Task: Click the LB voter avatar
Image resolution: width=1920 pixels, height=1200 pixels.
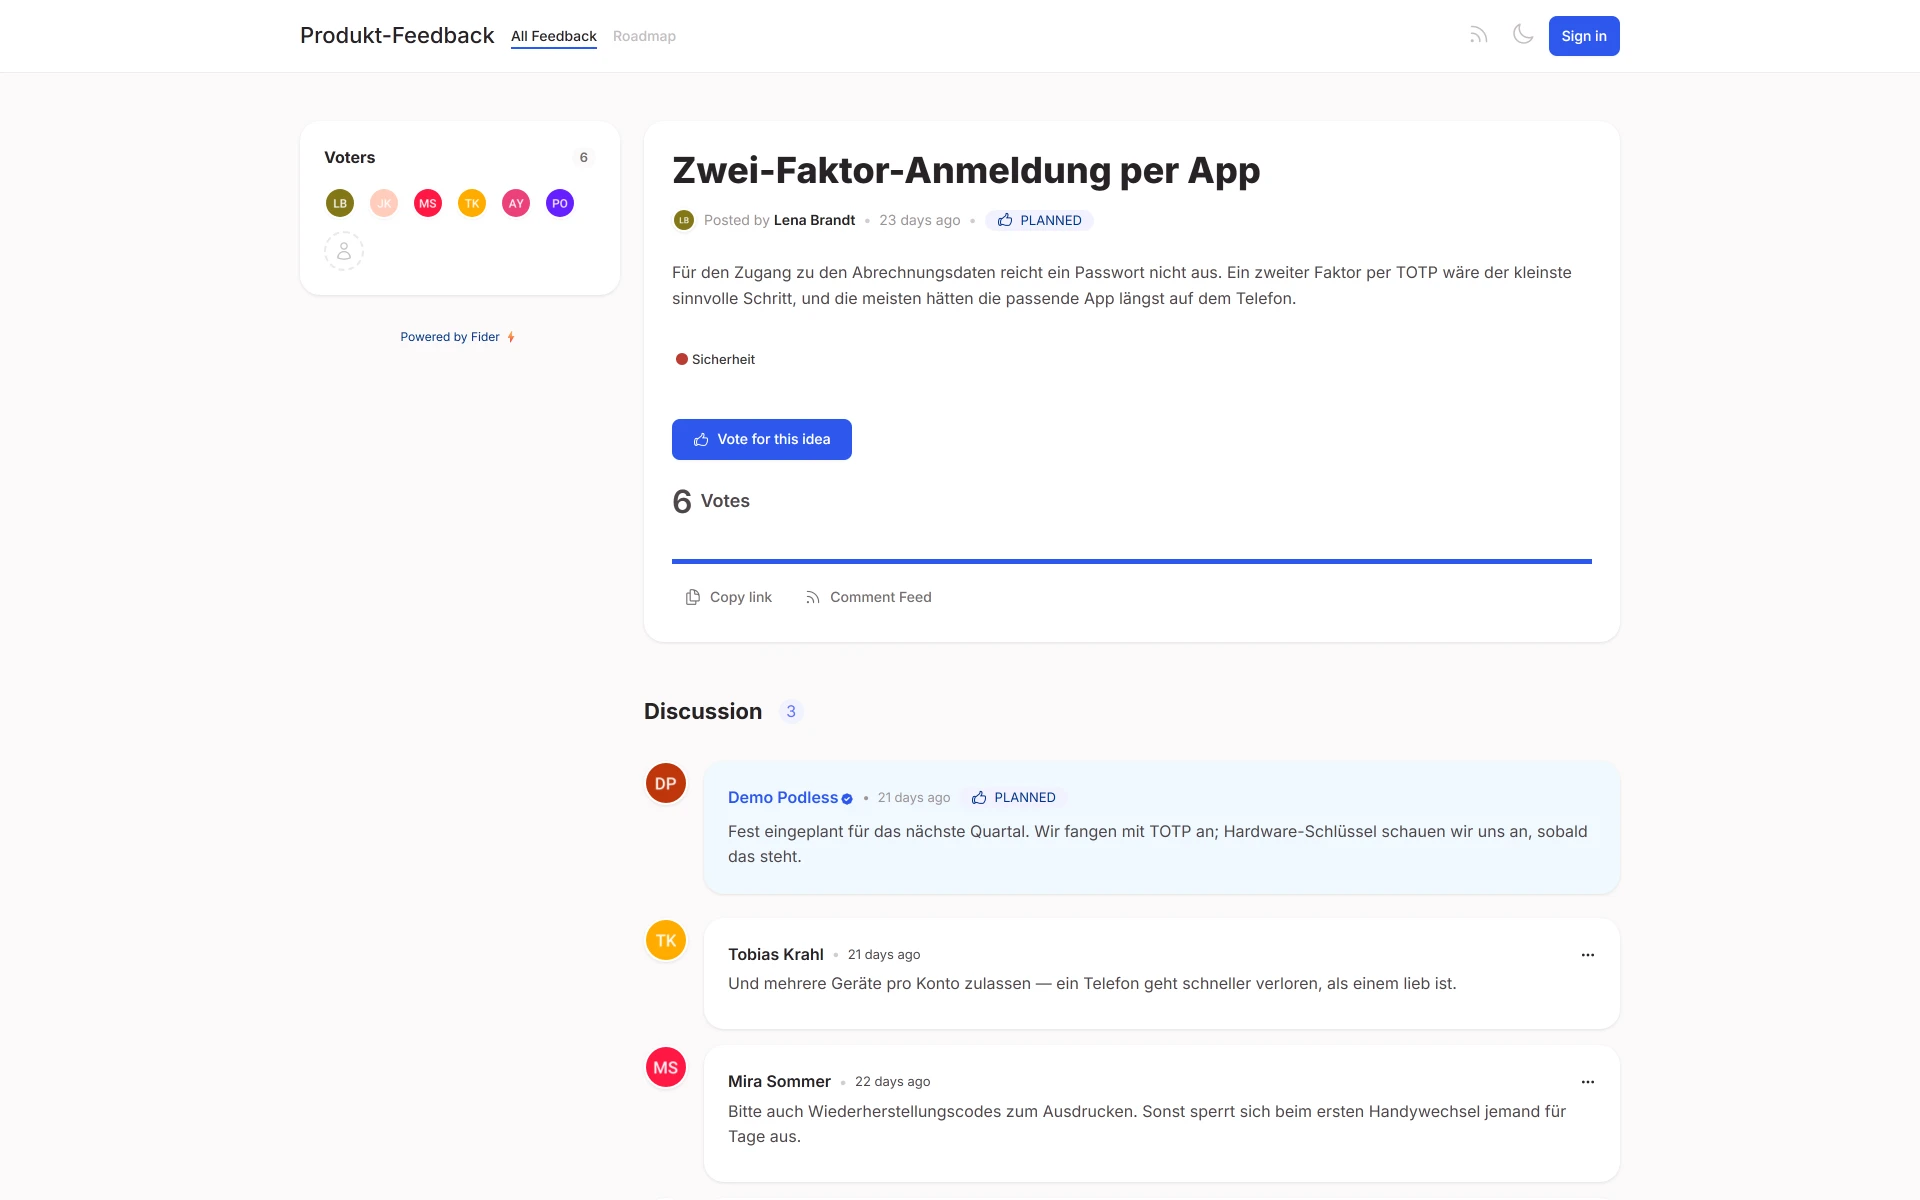Action: point(340,203)
